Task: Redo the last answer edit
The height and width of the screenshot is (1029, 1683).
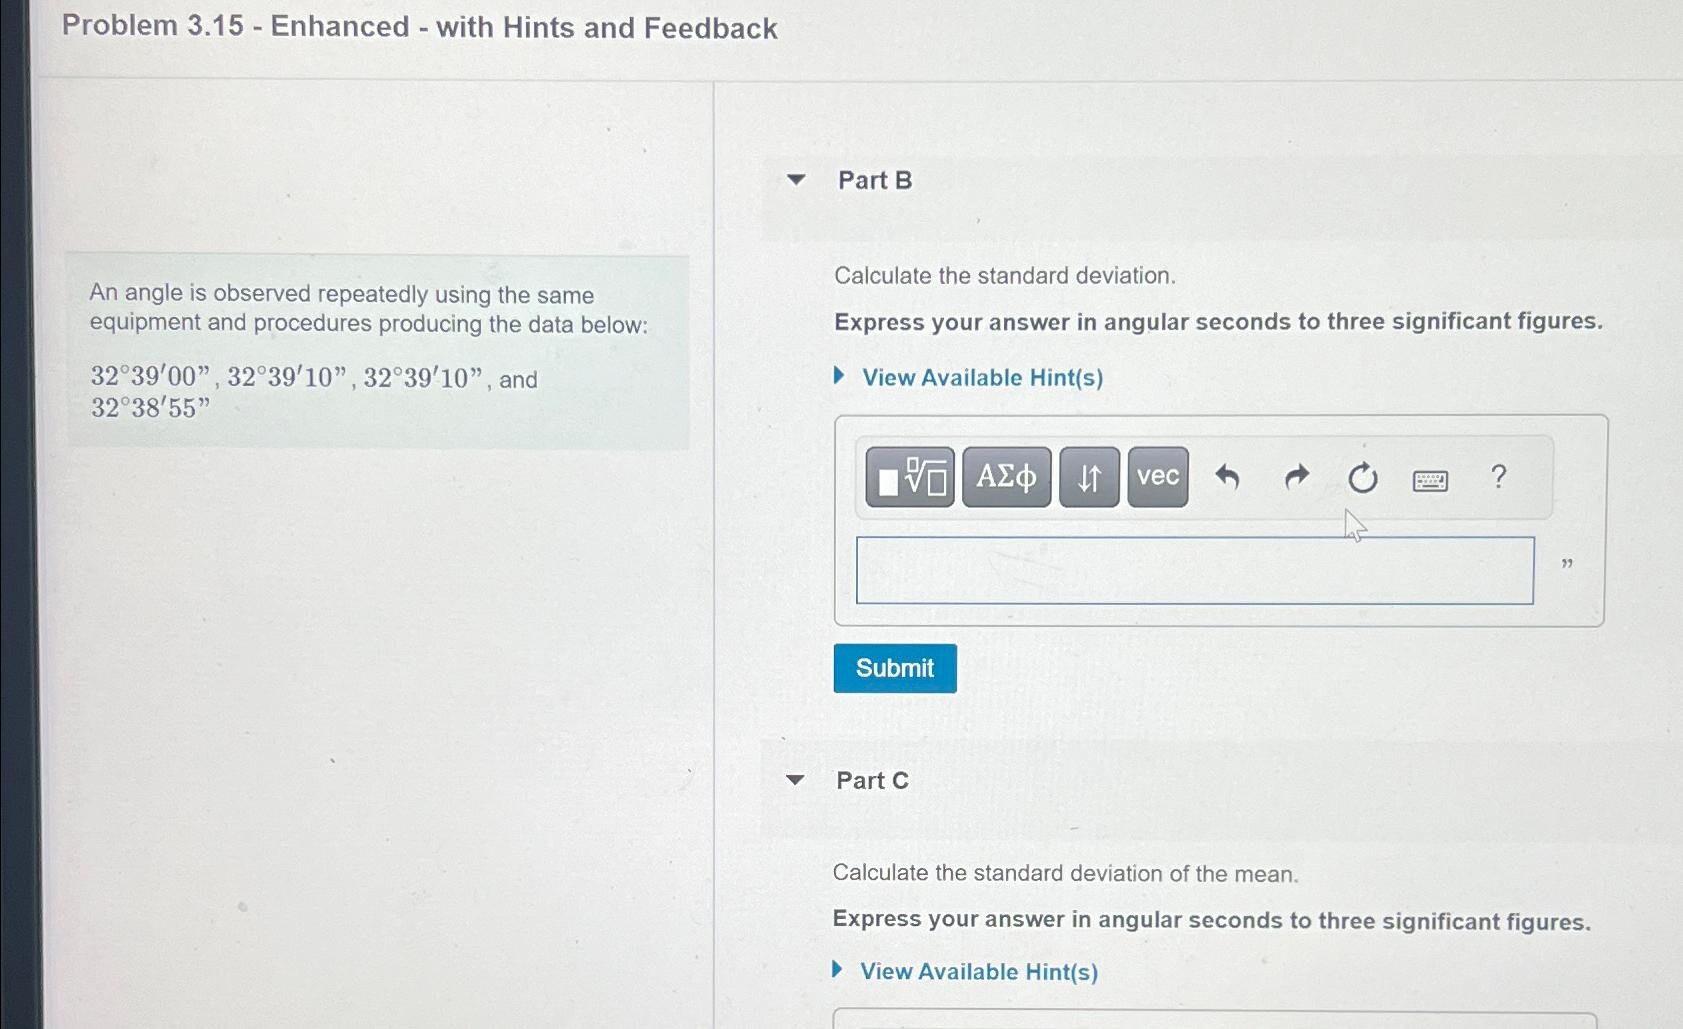Action: point(1296,478)
